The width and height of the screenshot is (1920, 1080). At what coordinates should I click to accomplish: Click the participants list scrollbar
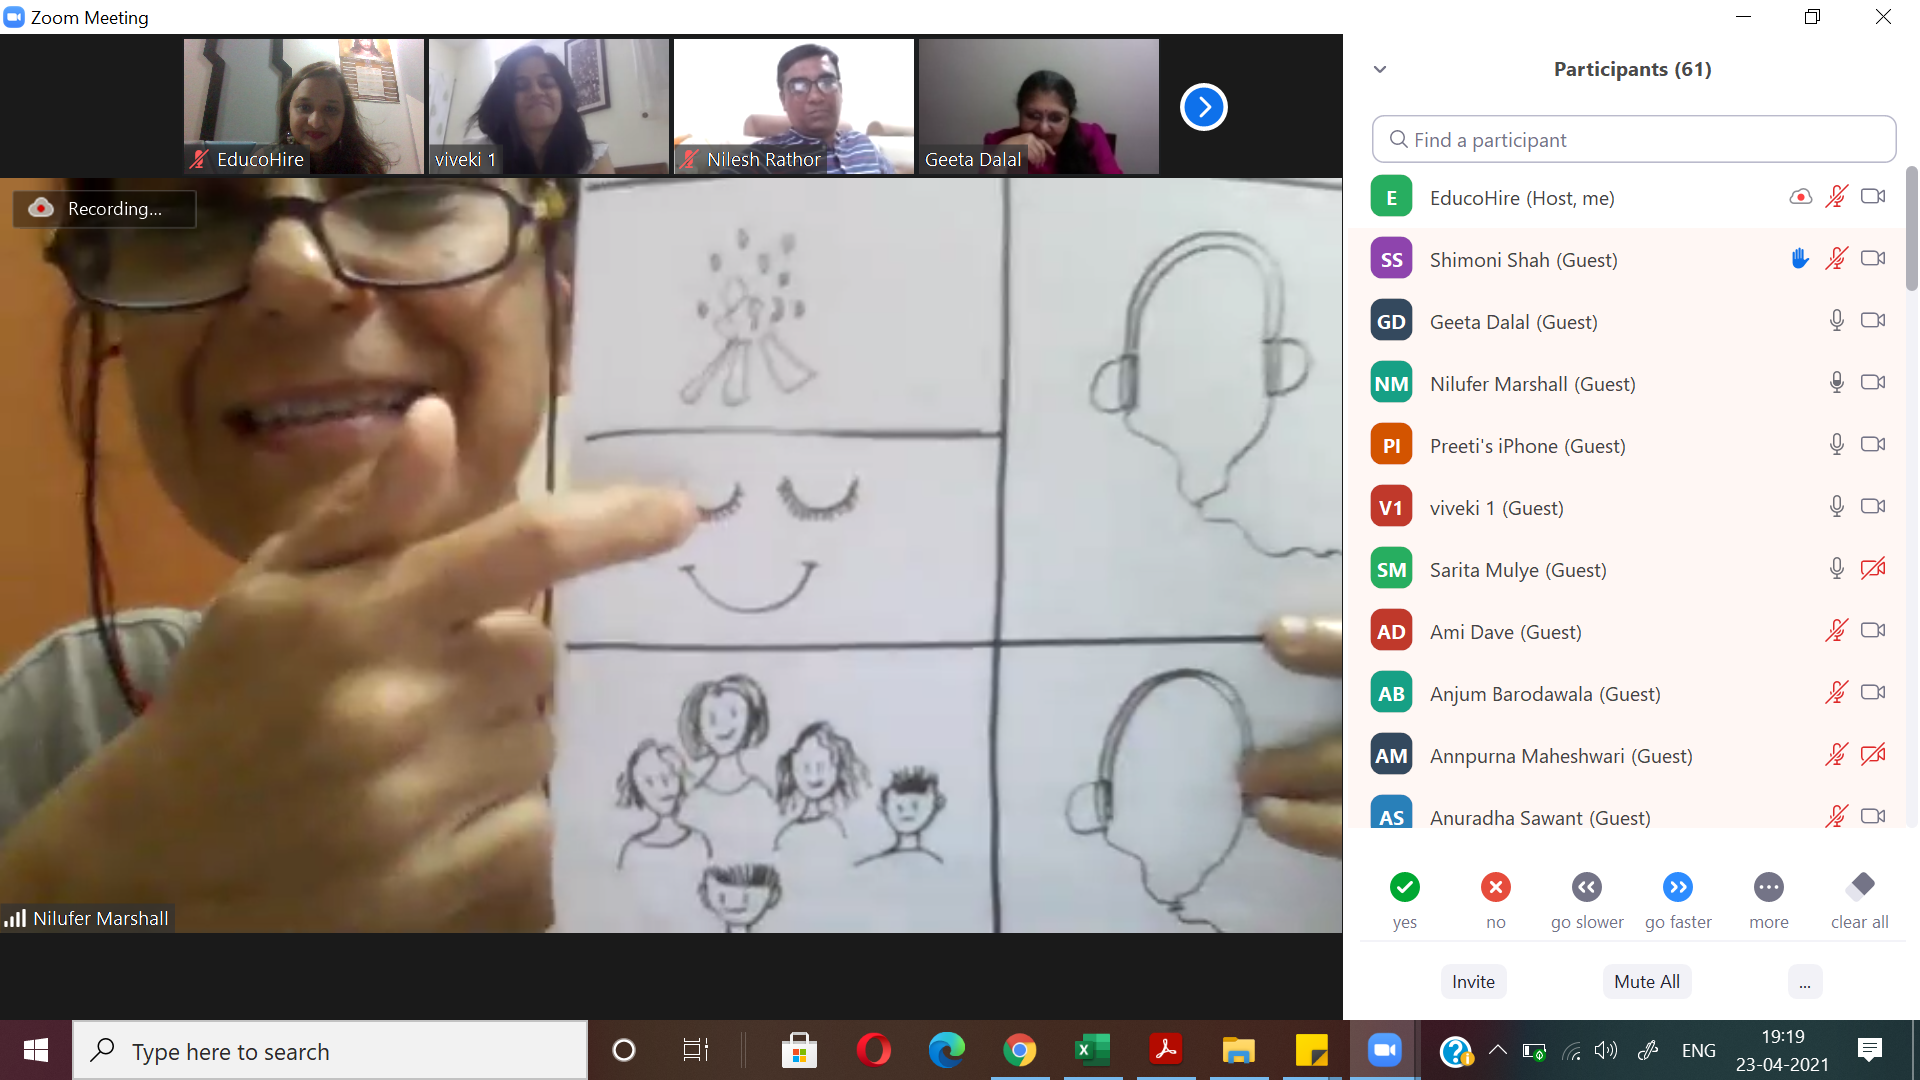[1911, 230]
